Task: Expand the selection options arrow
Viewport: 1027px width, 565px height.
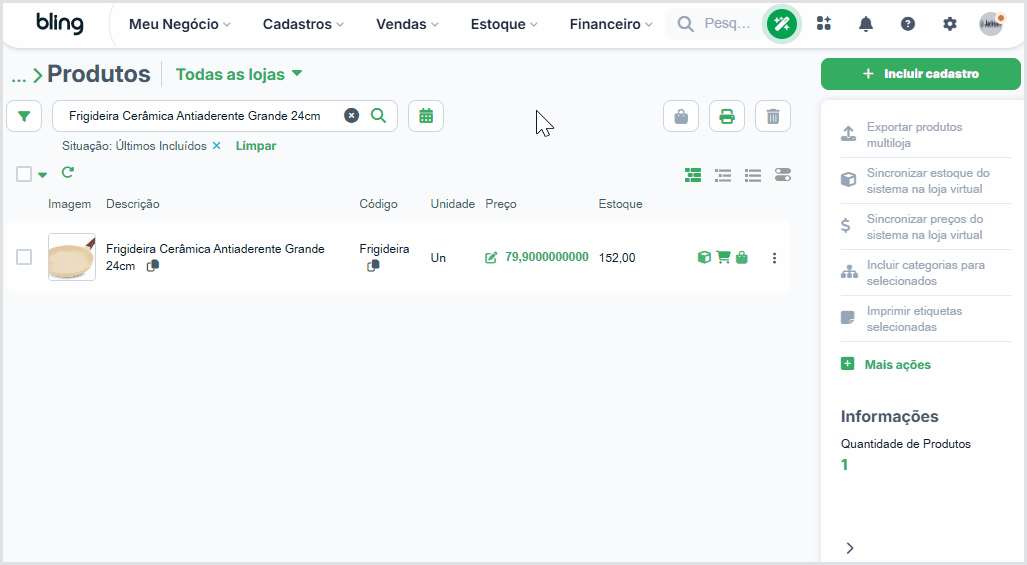Action: [43, 175]
